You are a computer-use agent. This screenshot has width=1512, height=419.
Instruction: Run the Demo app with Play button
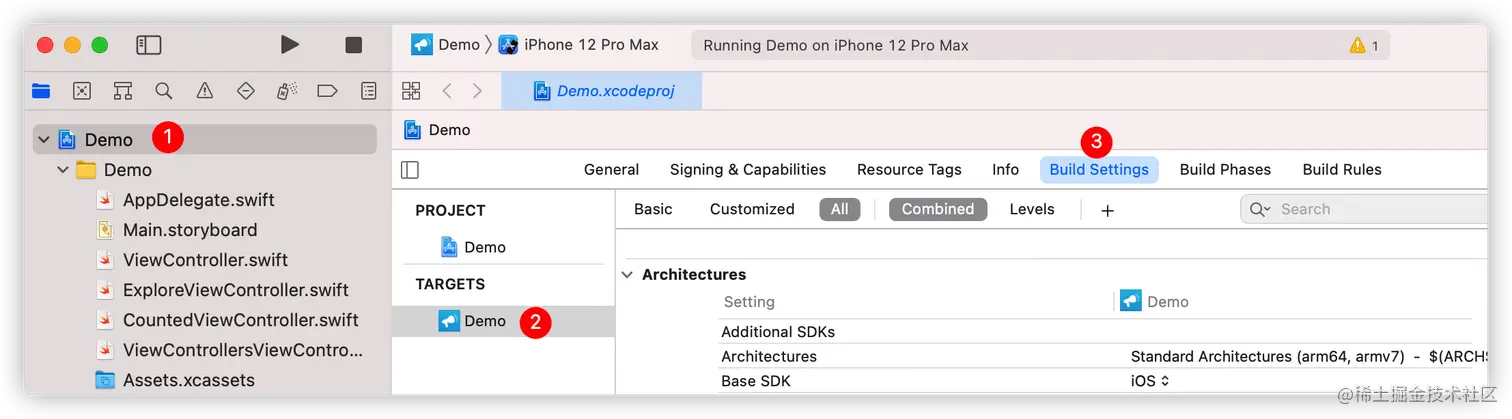pos(289,44)
